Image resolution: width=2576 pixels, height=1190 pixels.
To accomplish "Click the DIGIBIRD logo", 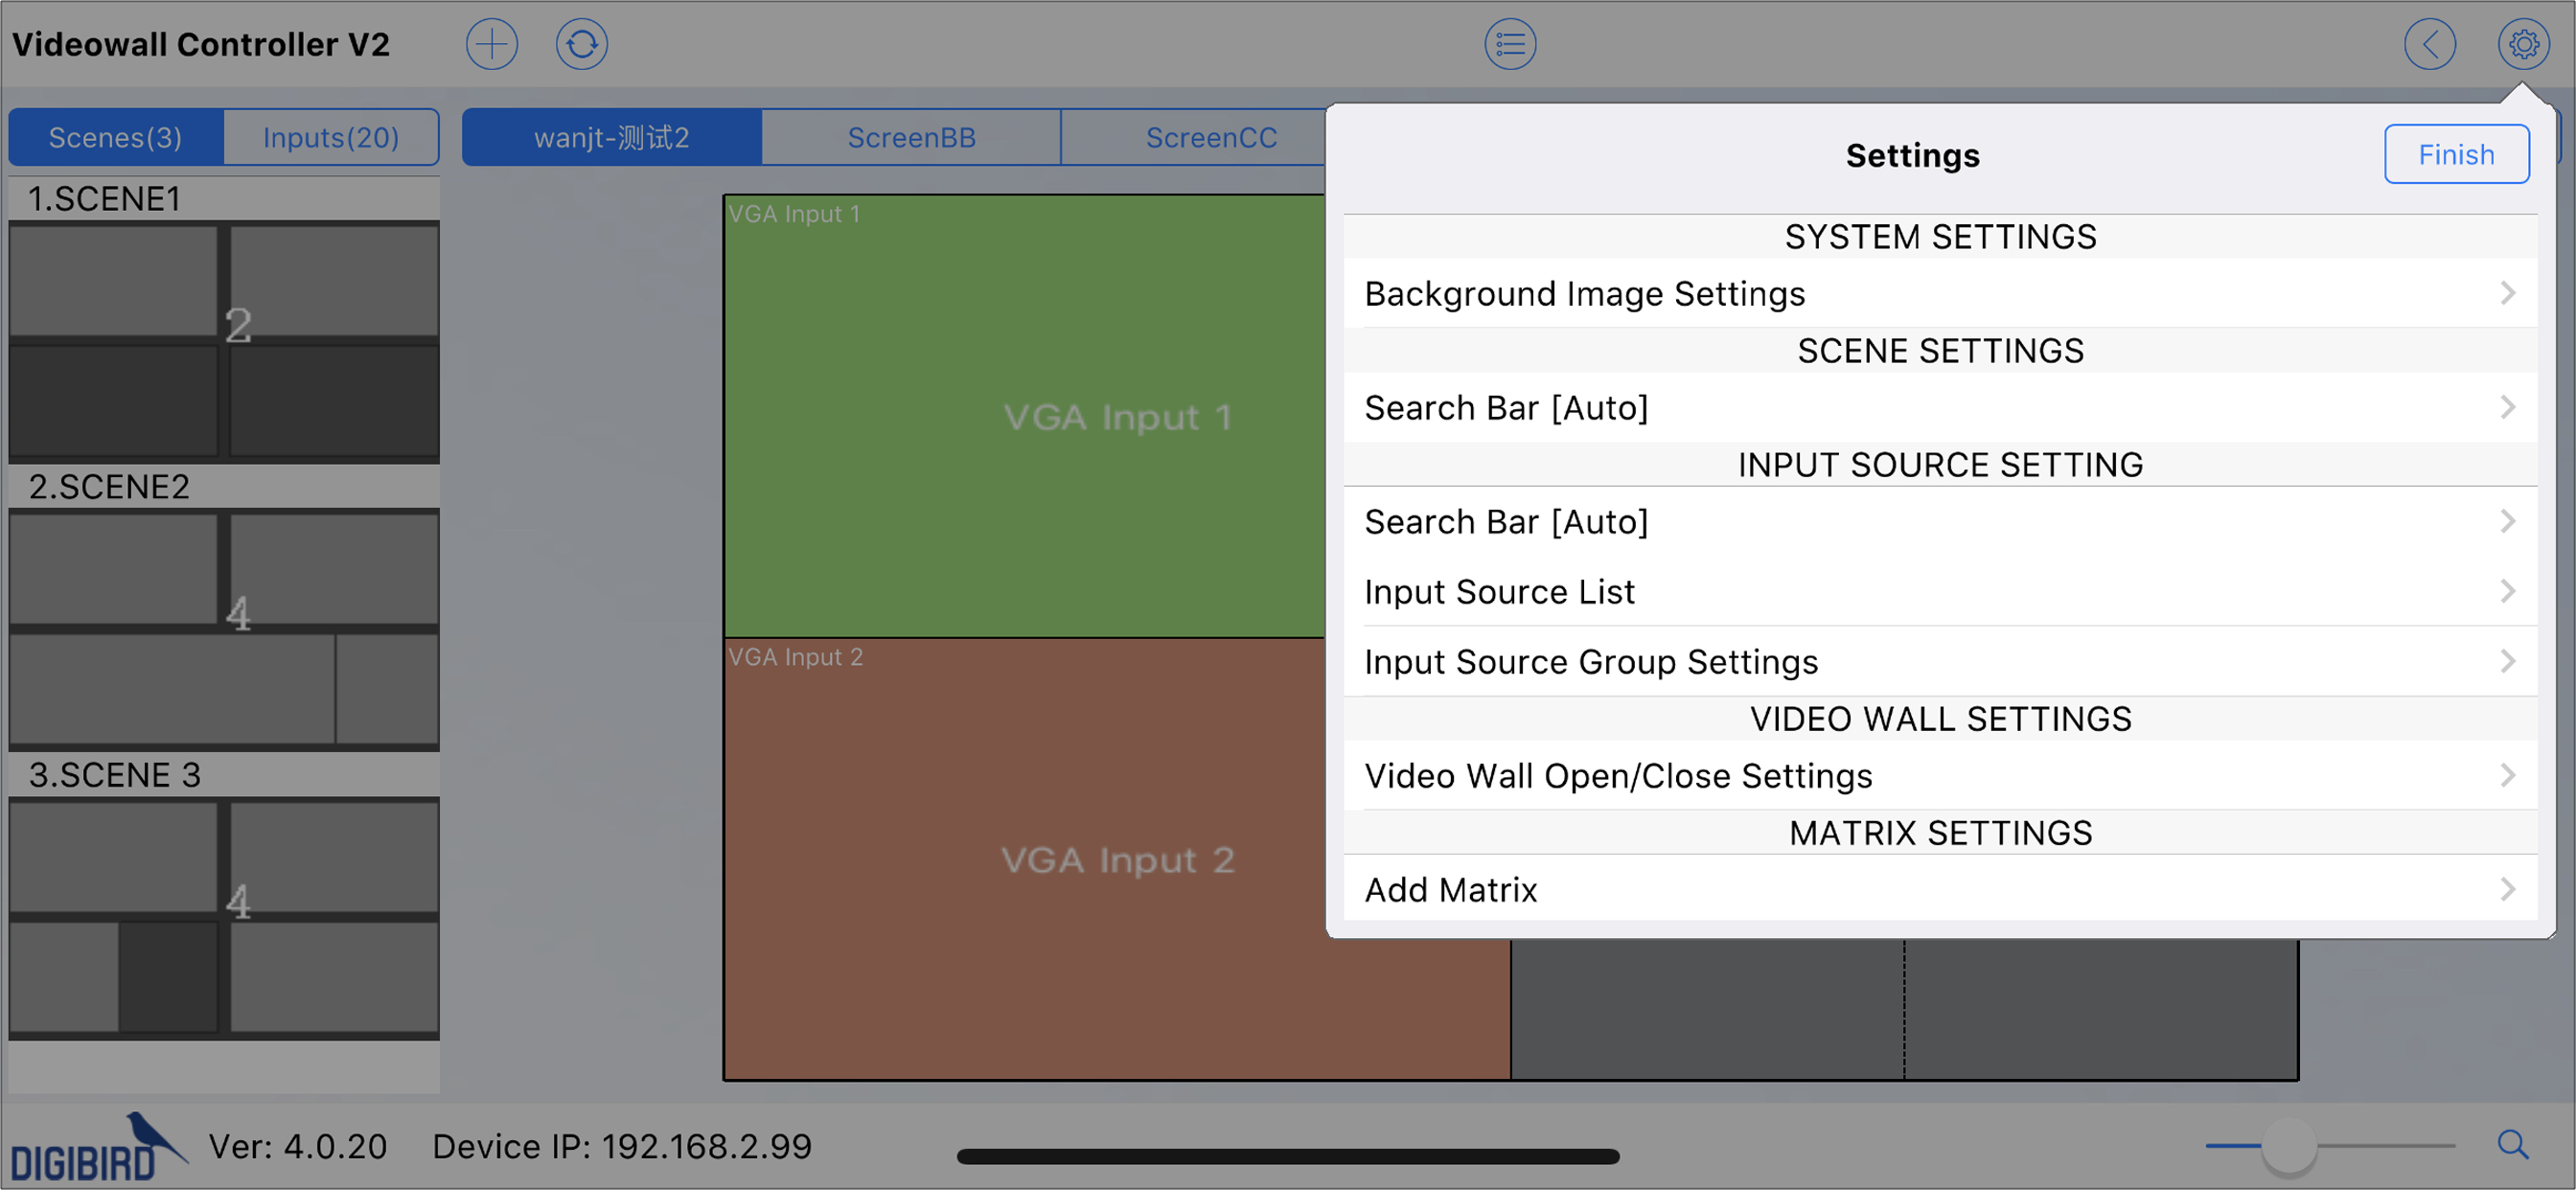I will tap(97, 1150).
